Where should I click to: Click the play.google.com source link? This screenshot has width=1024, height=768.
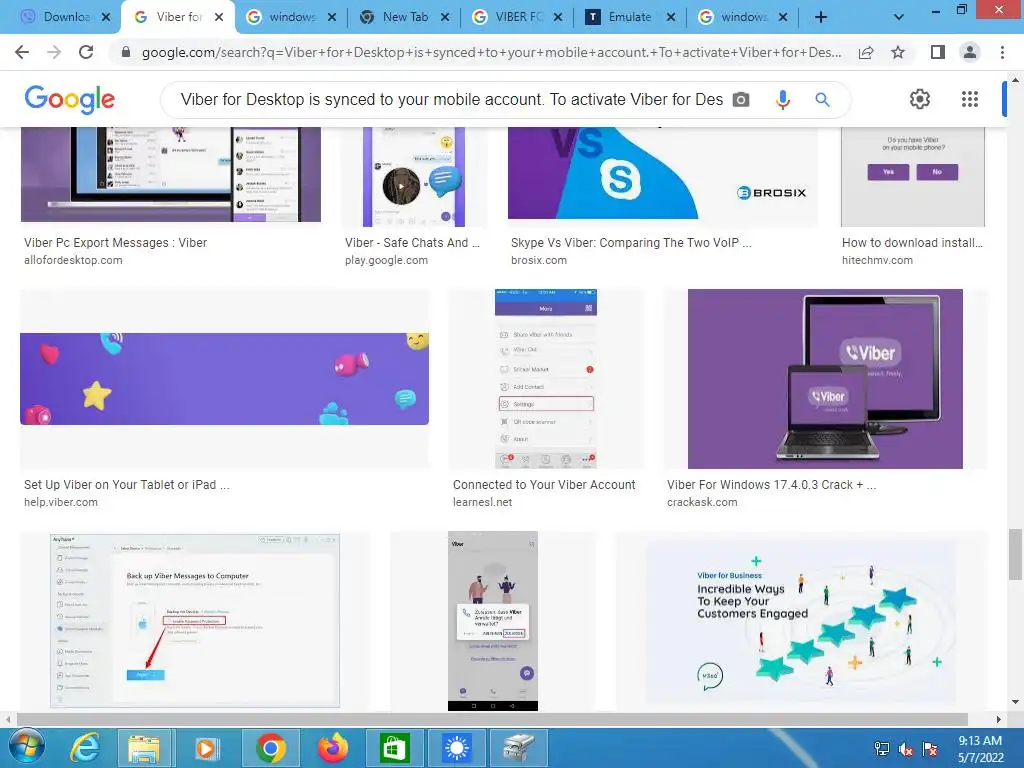[387, 260]
